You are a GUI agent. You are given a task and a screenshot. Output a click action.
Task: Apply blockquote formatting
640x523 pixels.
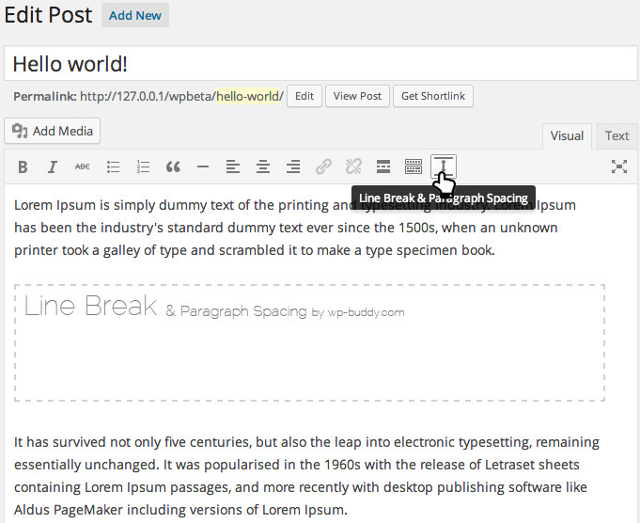pyautogui.click(x=173, y=167)
